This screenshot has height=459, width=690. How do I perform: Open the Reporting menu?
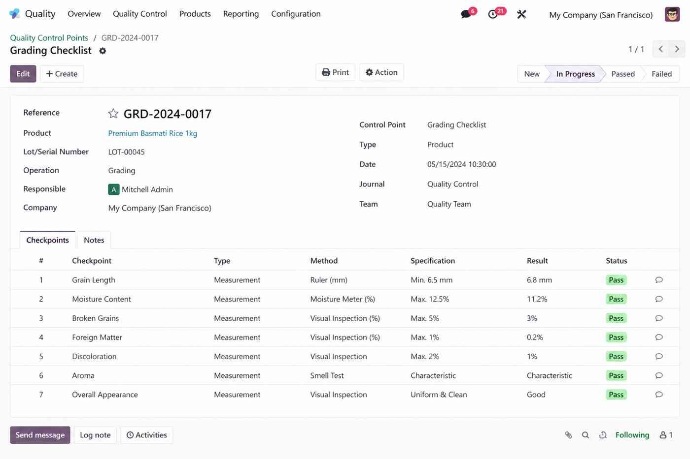click(240, 14)
